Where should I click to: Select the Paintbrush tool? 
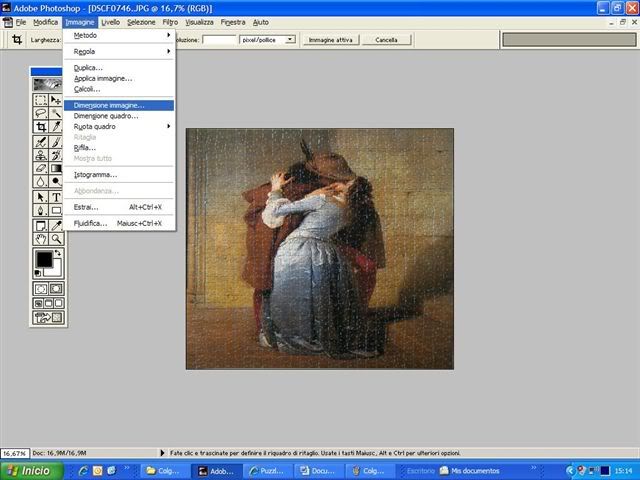pyautogui.click(x=56, y=142)
